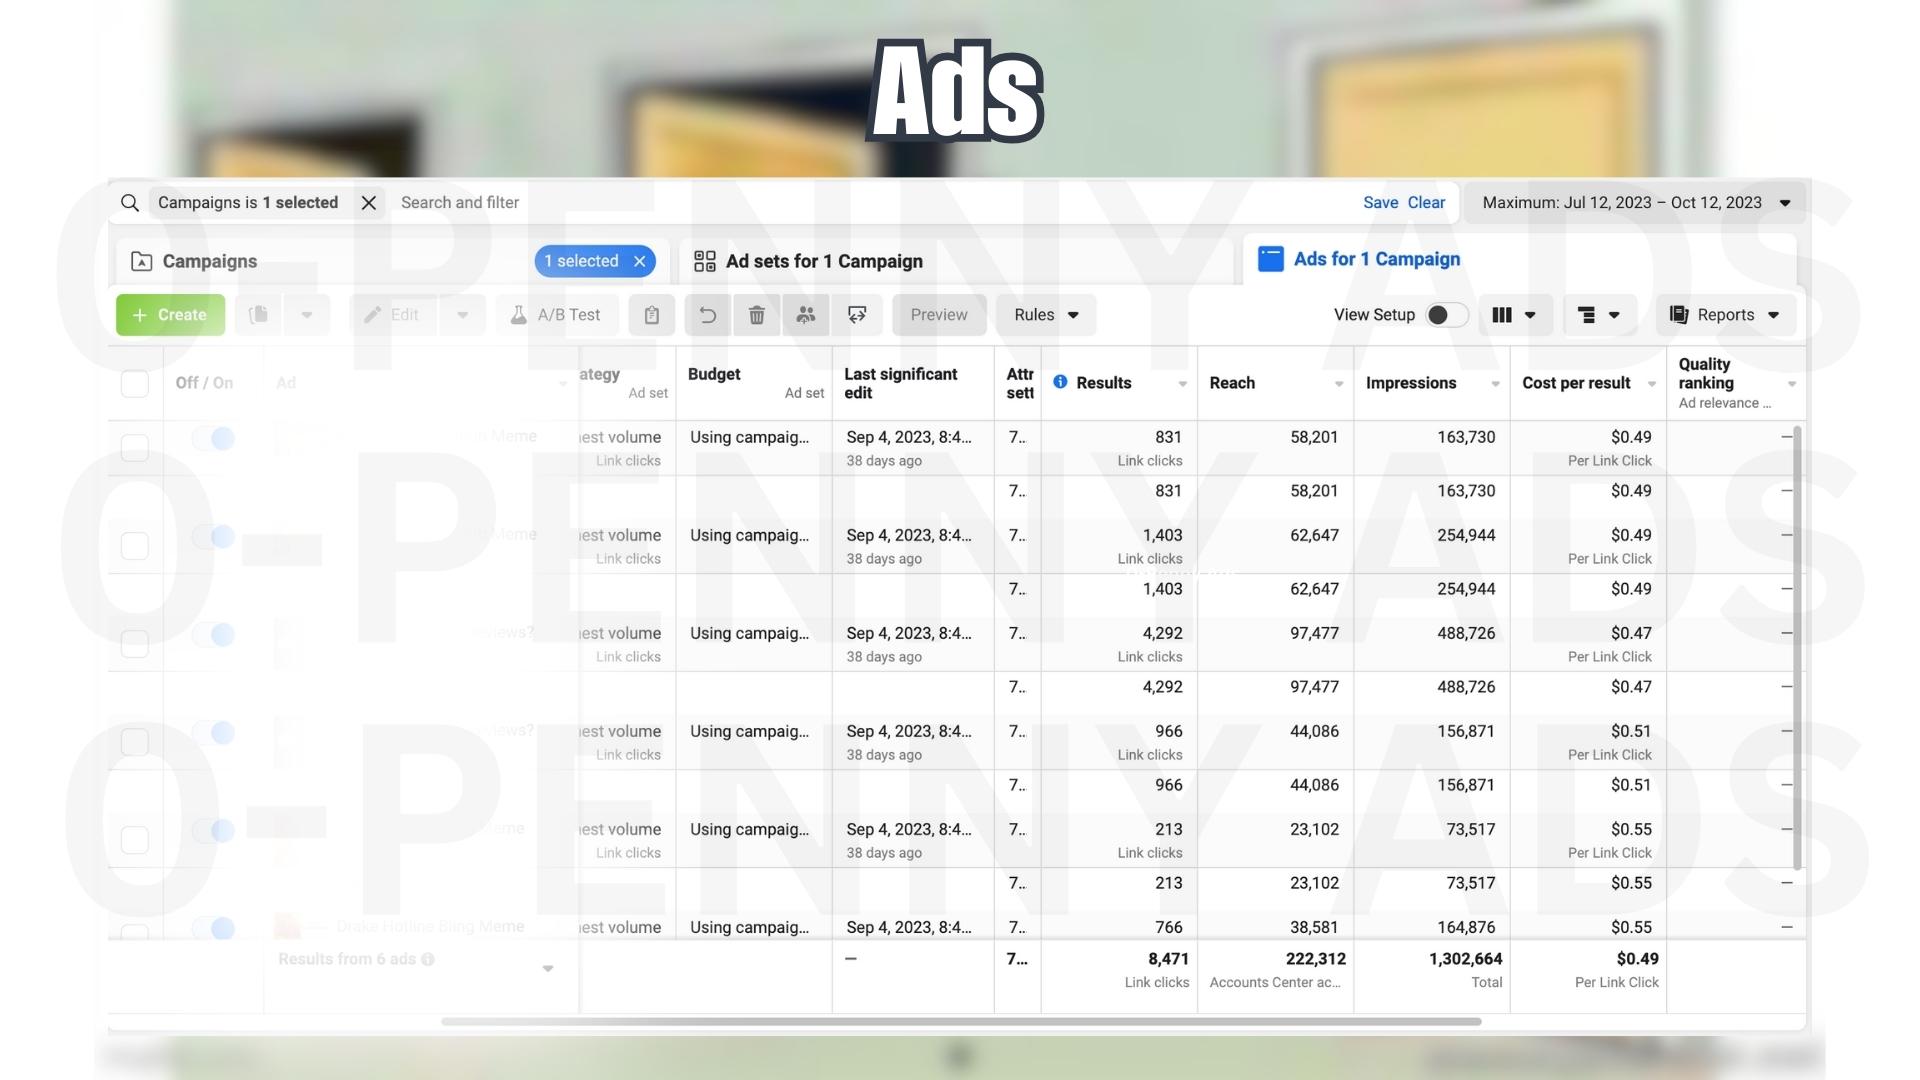Click the clipboard paste icon
The image size is (1920, 1080).
point(652,315)
